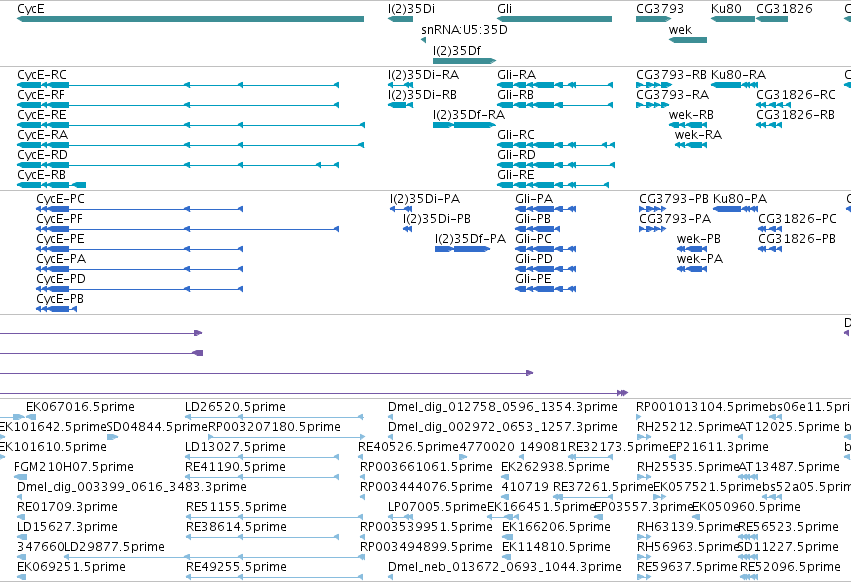This screenshot has width=851, height=582.
Task: Click the CG3793-PB protein
Action: click(652, 209)
